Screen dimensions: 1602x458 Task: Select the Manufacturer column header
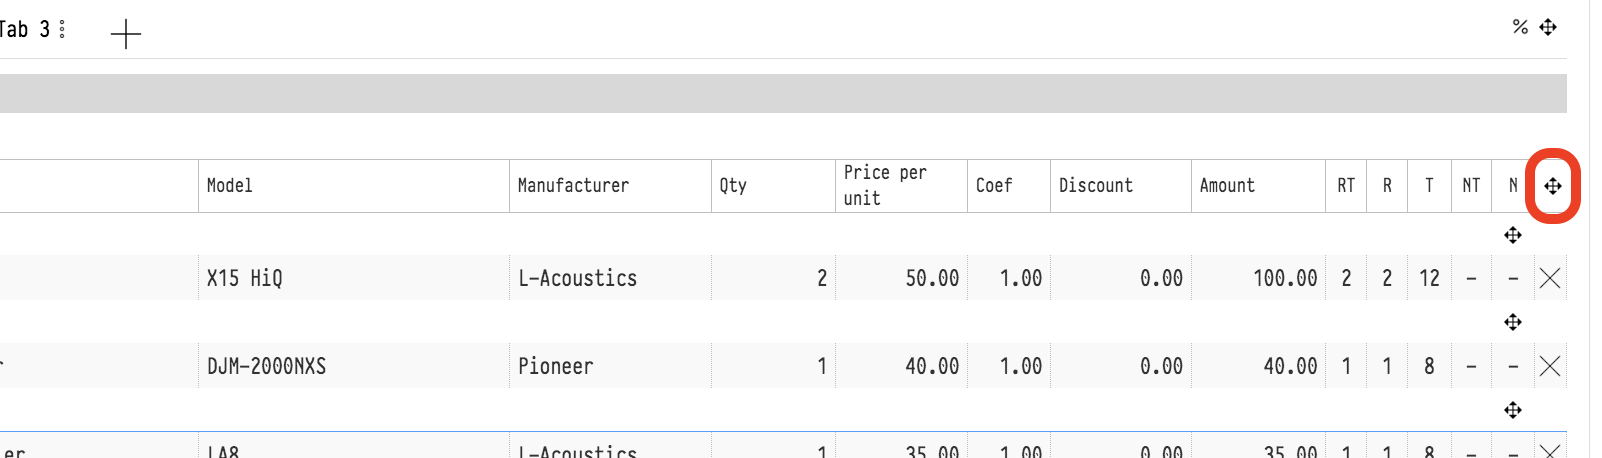click(x=573, y=186)
